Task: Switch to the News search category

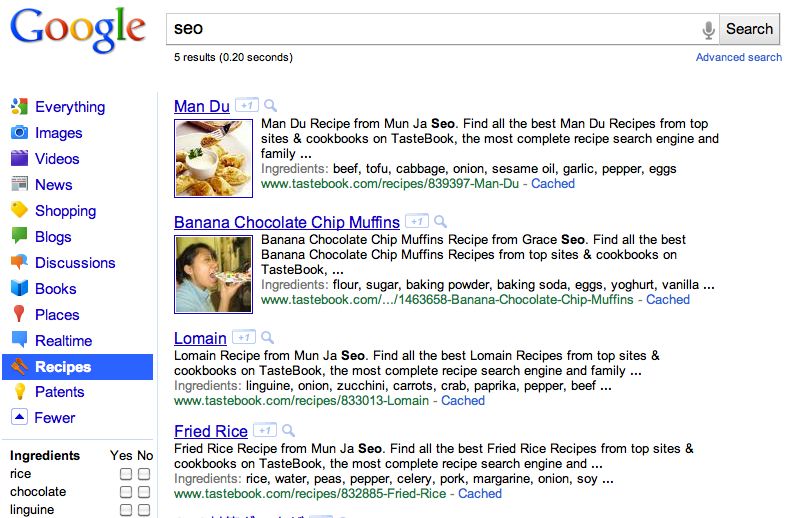Action: pos(53,185)
